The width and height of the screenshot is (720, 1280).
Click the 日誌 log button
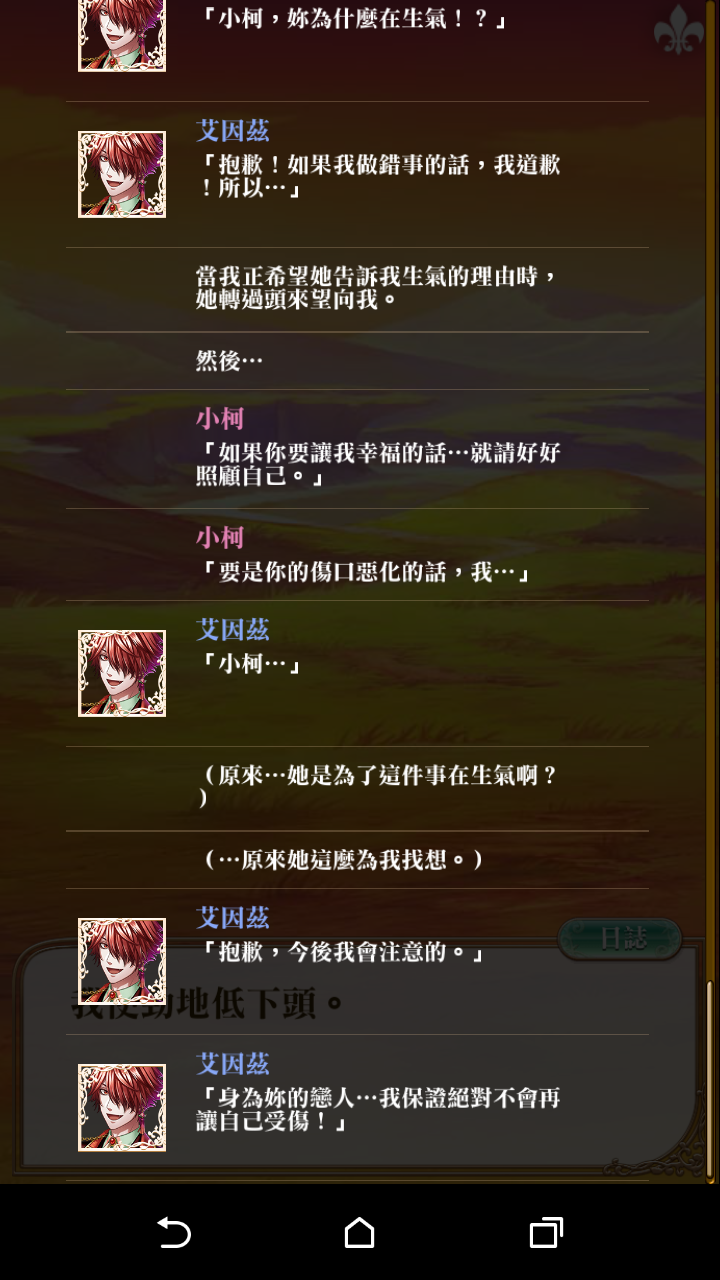click(x=620, y=939)
